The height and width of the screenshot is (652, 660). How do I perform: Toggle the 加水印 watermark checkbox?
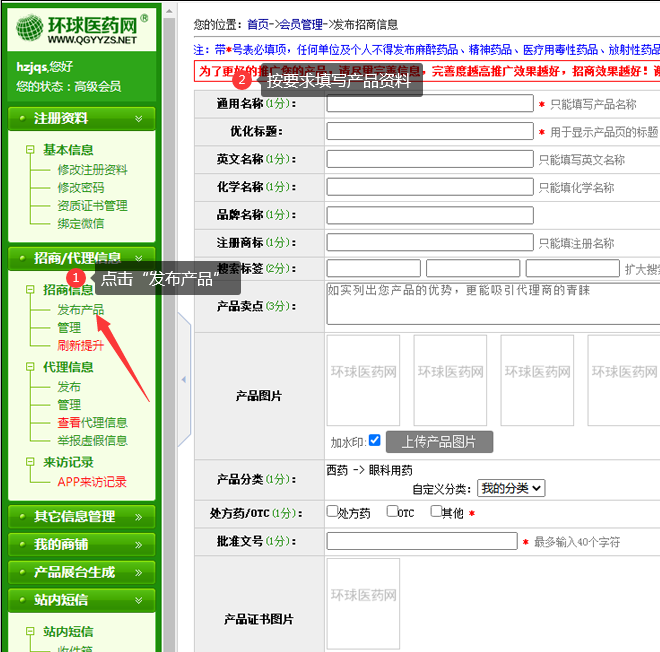click(374, 440)
